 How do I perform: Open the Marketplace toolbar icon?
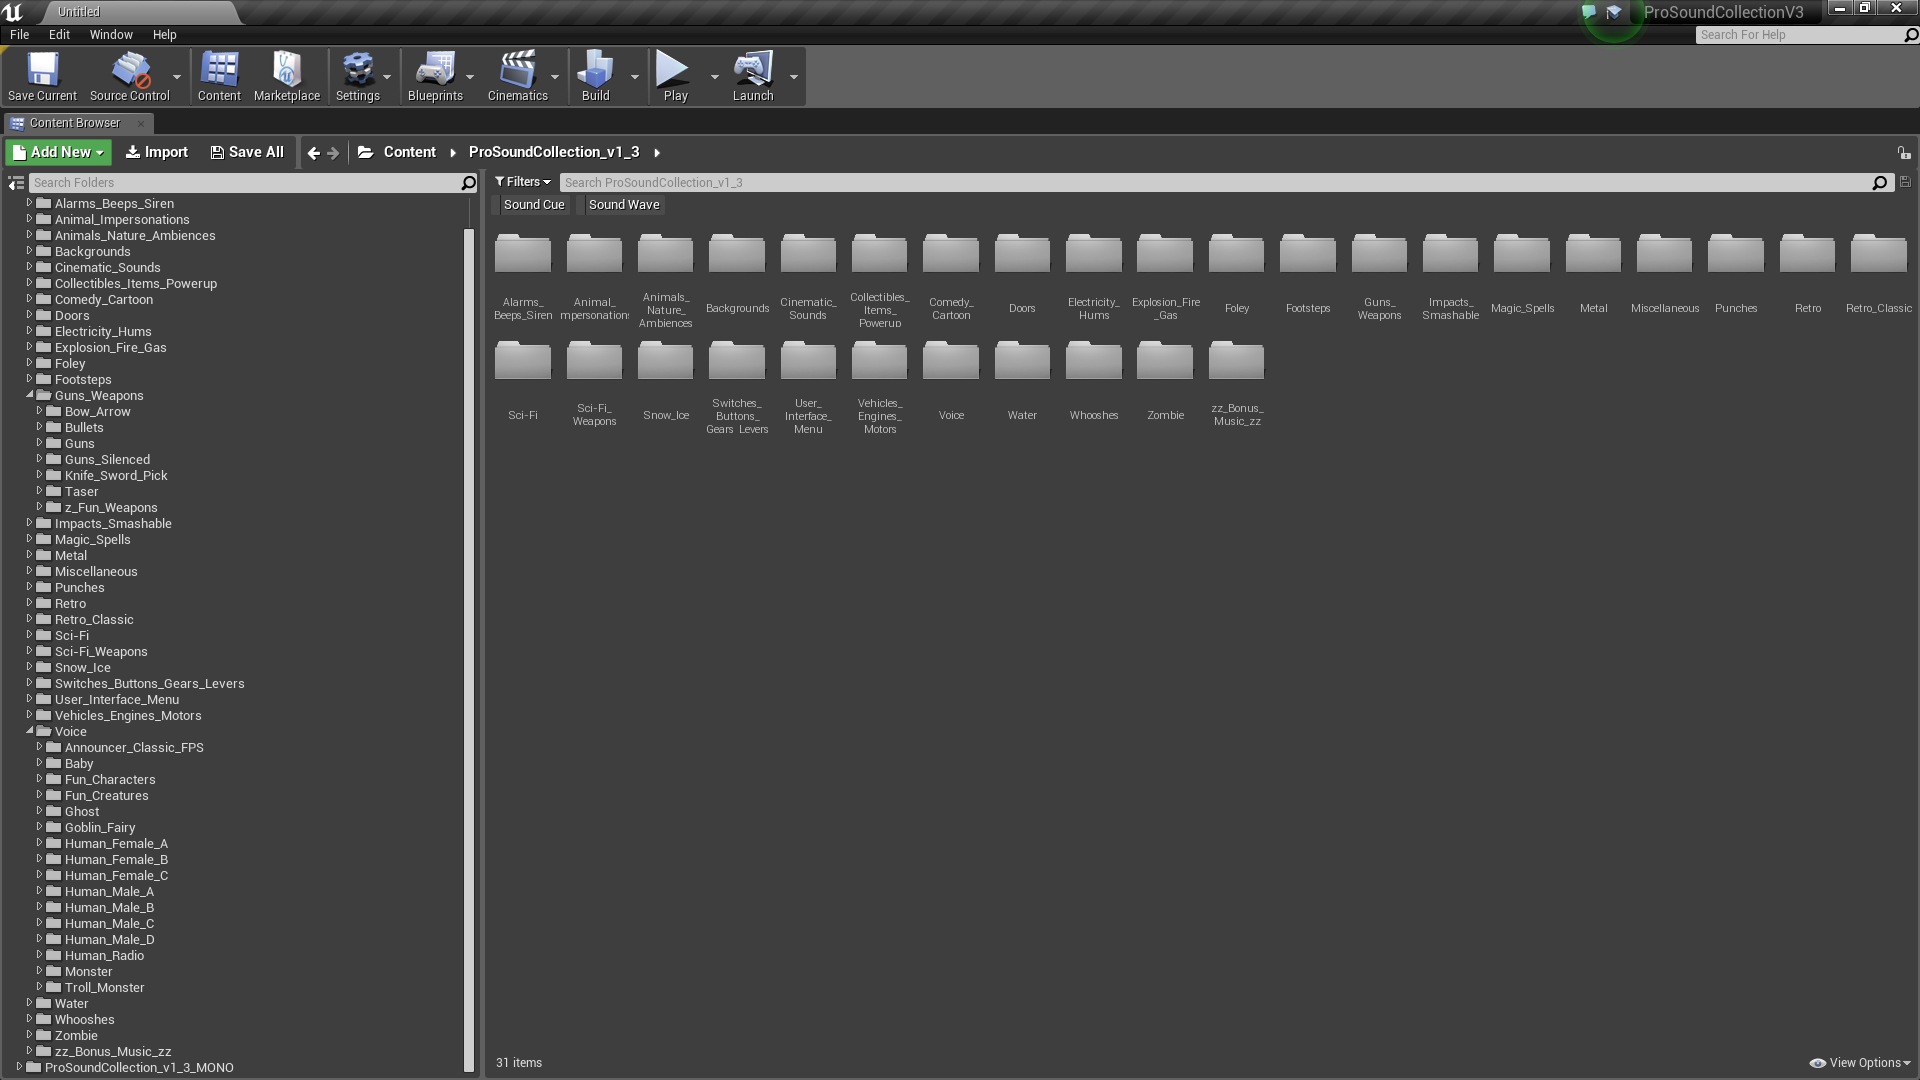tap(287, 76)
